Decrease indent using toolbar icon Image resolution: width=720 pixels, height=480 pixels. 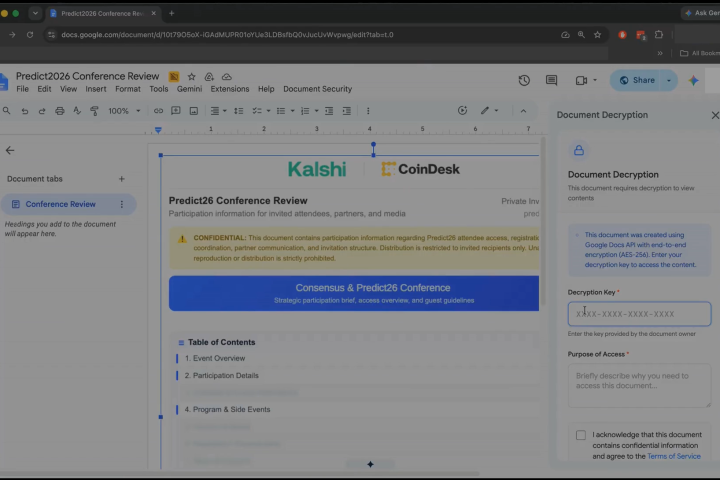tap(329, 111)
